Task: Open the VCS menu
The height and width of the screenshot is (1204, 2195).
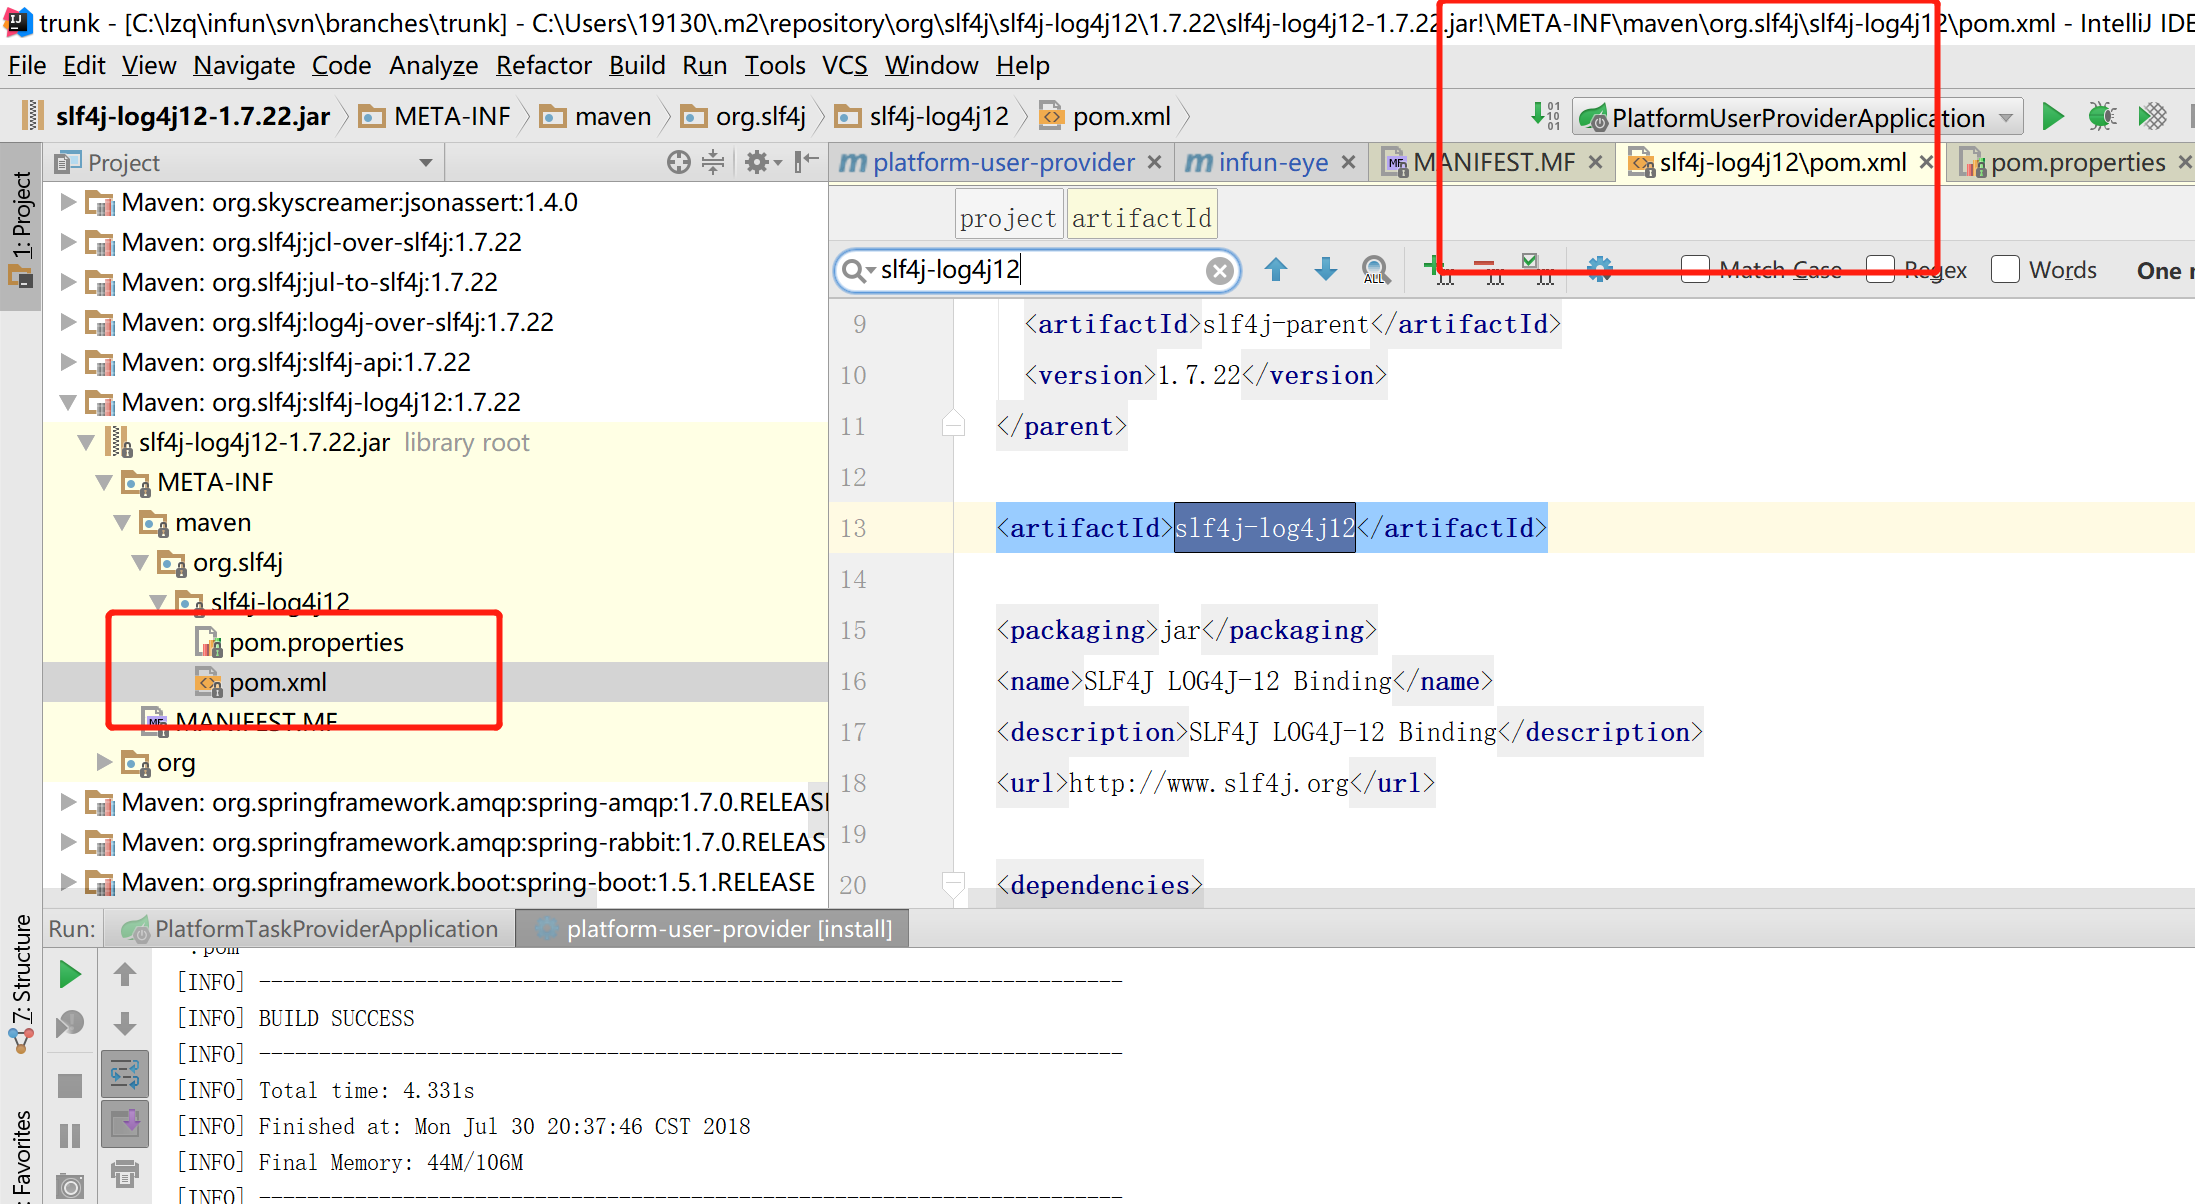Action: [x=844, y=66]
